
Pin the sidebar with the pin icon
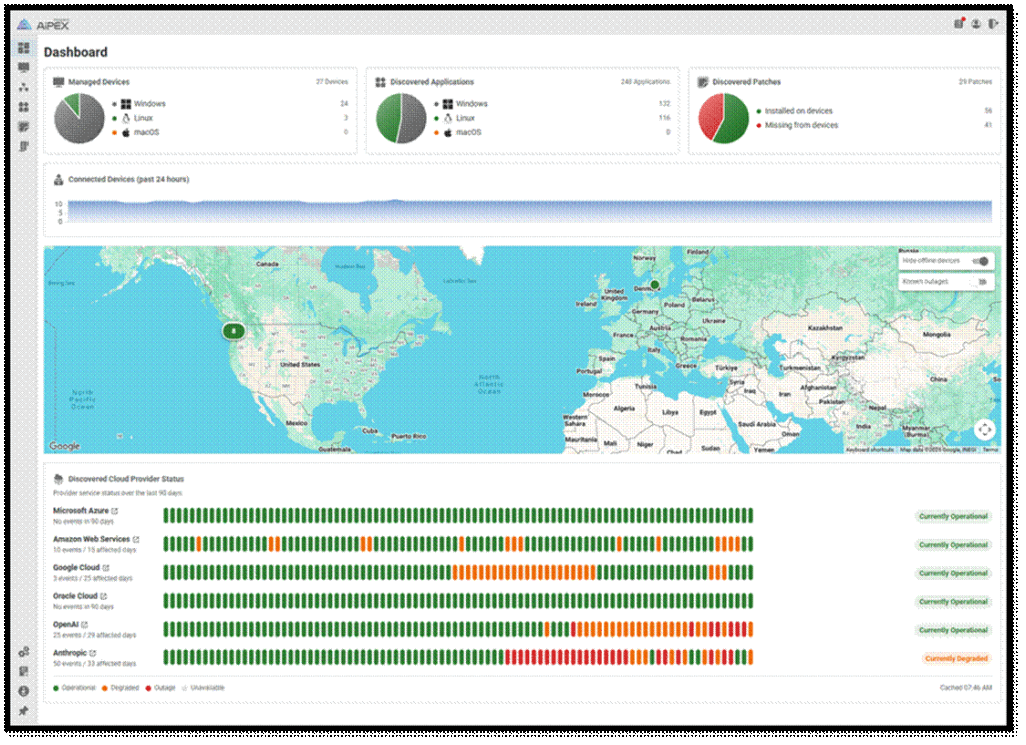(24, 711)
